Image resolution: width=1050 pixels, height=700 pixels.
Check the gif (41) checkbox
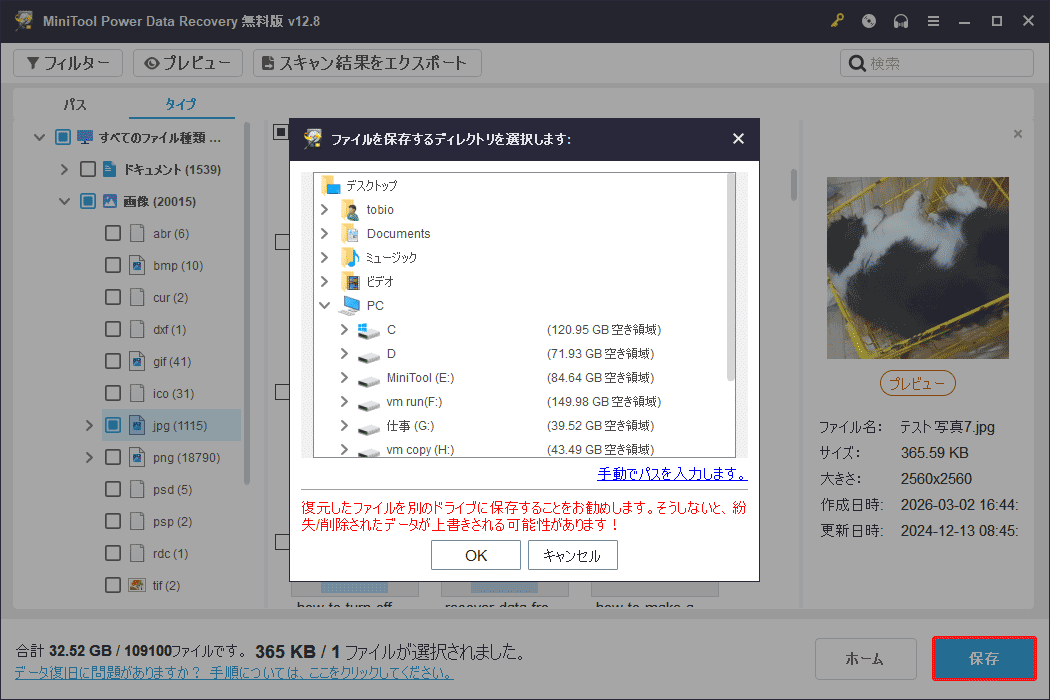pyautogui.click(x=113, y=362)
